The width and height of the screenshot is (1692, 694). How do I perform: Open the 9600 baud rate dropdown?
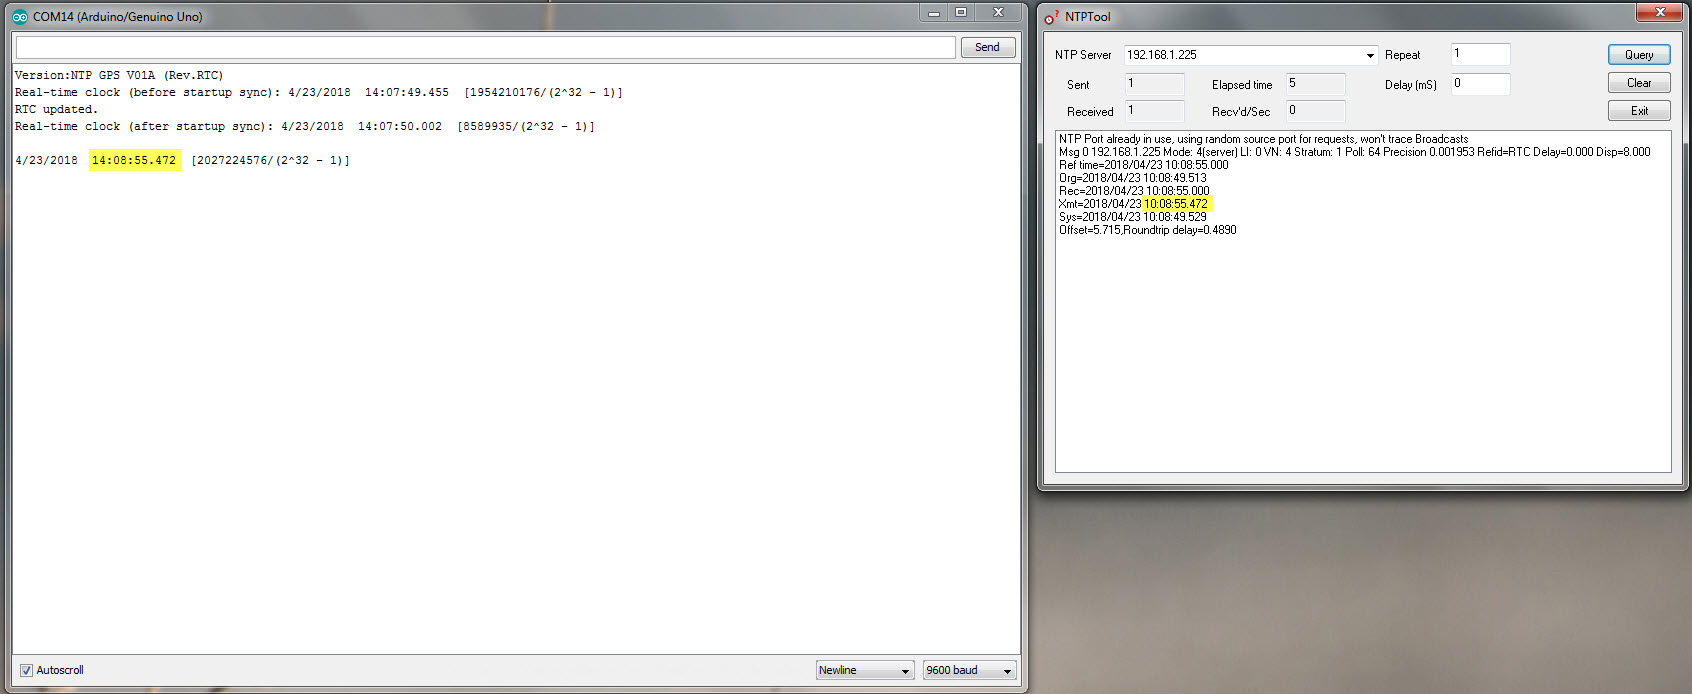pyautogui.click(x=970, y=670)
